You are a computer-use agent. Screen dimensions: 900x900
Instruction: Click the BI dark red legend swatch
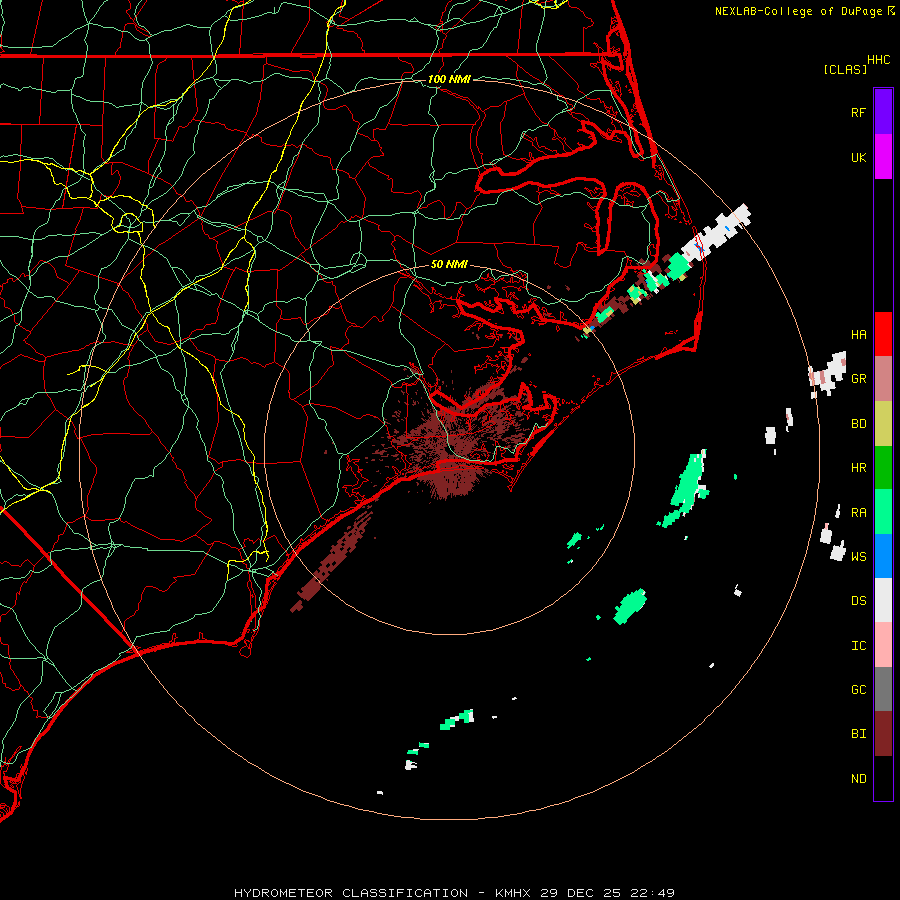coord(883,734)
